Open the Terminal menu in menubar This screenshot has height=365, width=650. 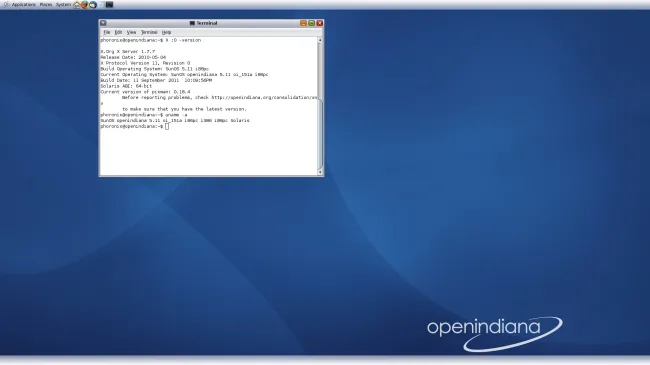tap(149, 32)
